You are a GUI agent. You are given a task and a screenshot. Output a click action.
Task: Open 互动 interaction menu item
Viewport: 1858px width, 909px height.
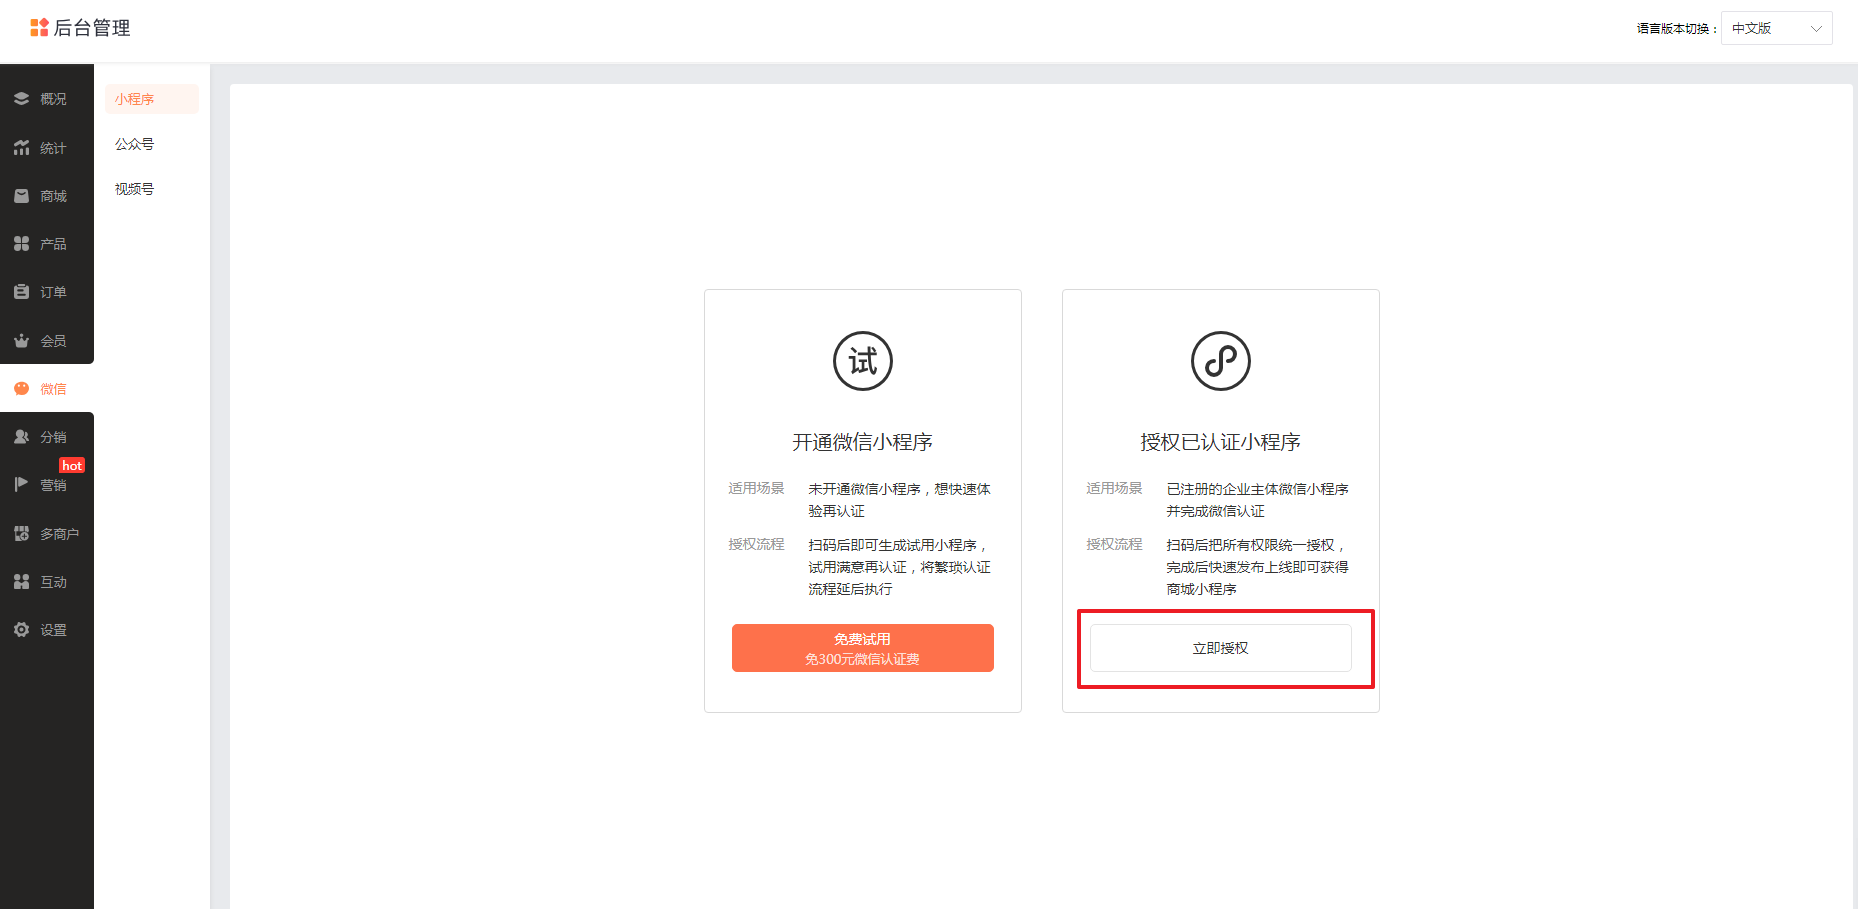(47, 582)
